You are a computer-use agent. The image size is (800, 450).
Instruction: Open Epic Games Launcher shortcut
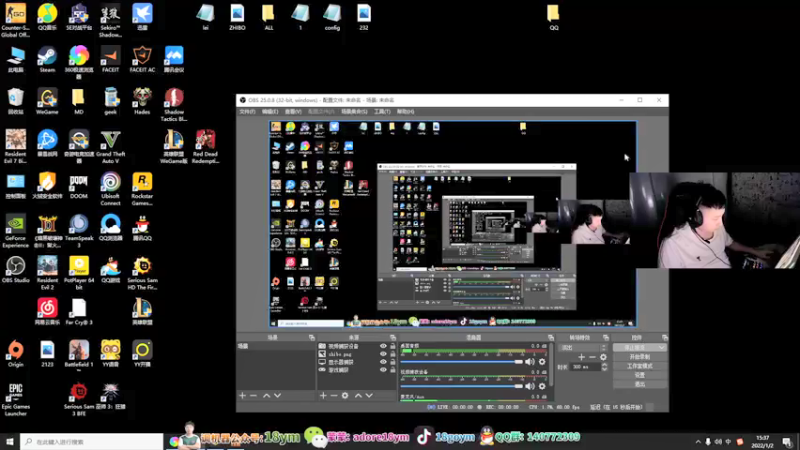(15, 400)
